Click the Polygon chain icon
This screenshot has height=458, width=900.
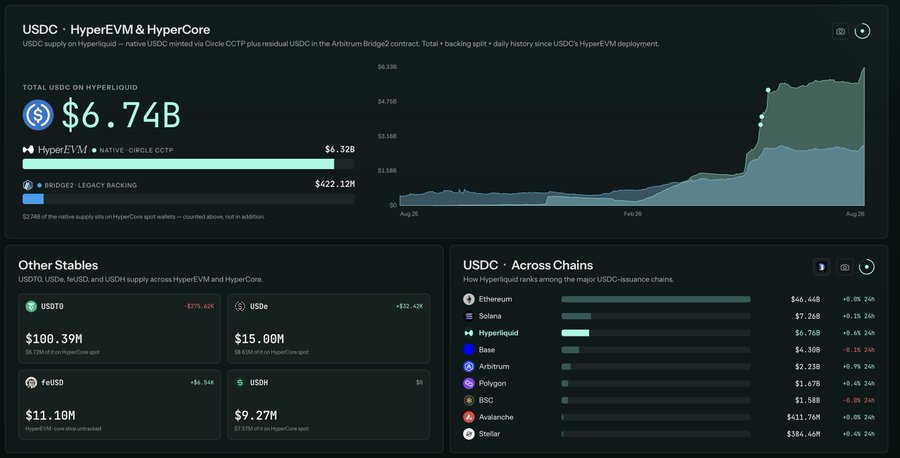click(x=469, y=383)
